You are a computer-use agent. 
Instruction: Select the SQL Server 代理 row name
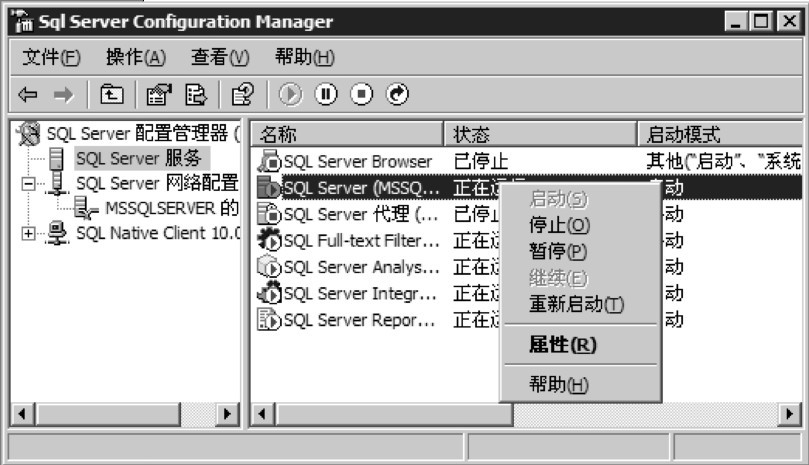[x=361, y=214]
